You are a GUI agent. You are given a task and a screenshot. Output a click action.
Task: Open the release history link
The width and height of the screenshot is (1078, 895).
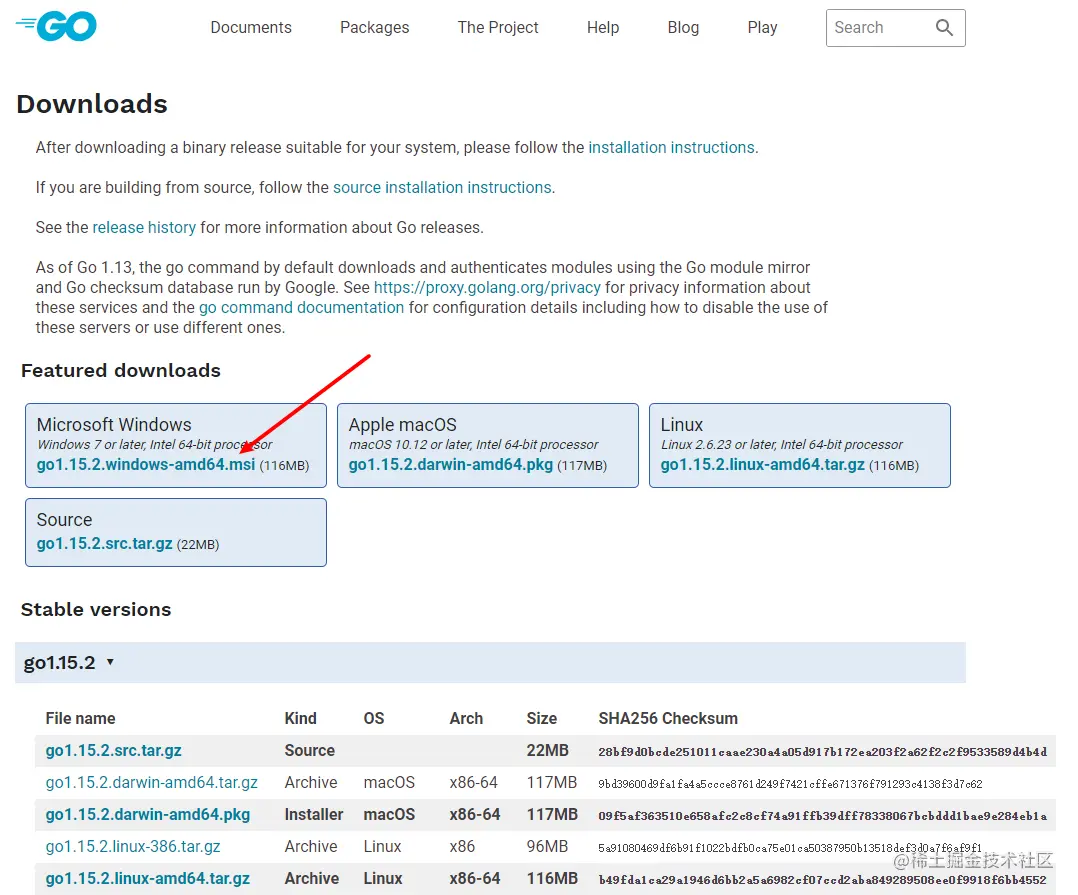[x=144, y=228]
